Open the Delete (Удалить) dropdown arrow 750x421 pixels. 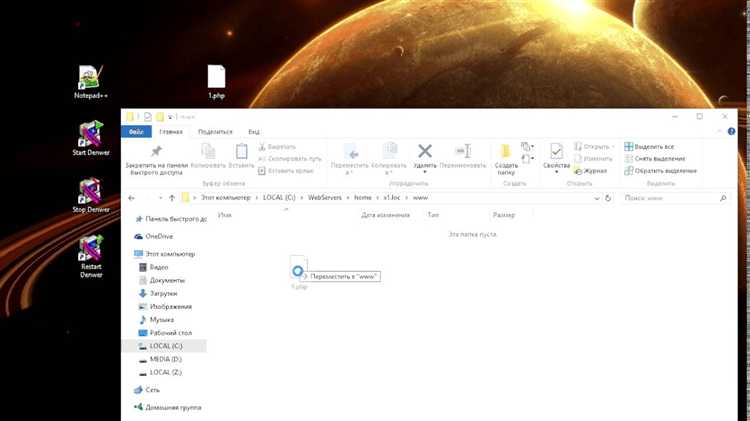425,172
